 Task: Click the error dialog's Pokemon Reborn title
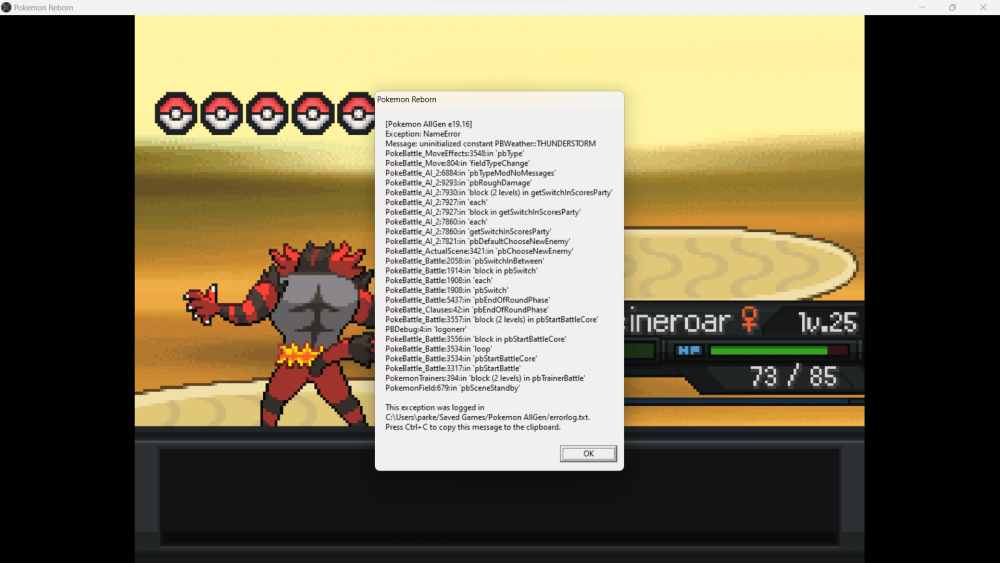pyautogui.click(x=407, y=99)
